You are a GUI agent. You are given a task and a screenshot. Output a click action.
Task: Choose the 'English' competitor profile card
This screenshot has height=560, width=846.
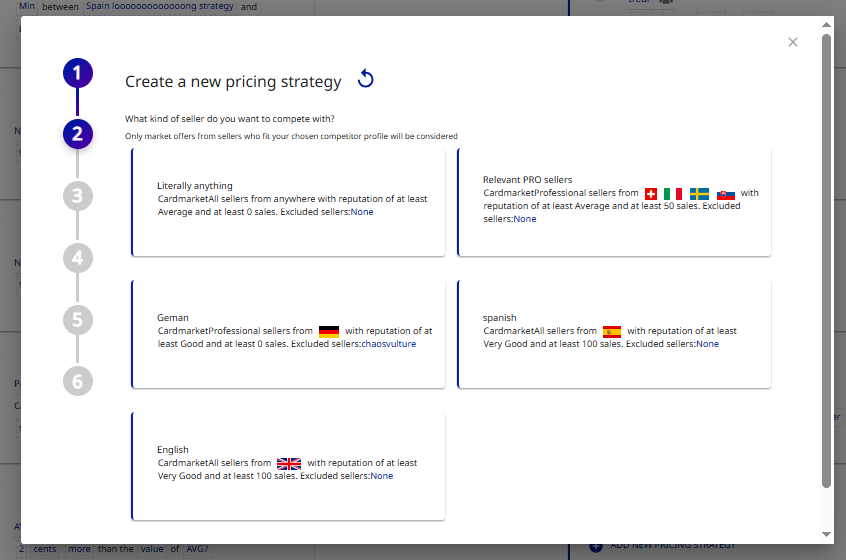point(288,466)
